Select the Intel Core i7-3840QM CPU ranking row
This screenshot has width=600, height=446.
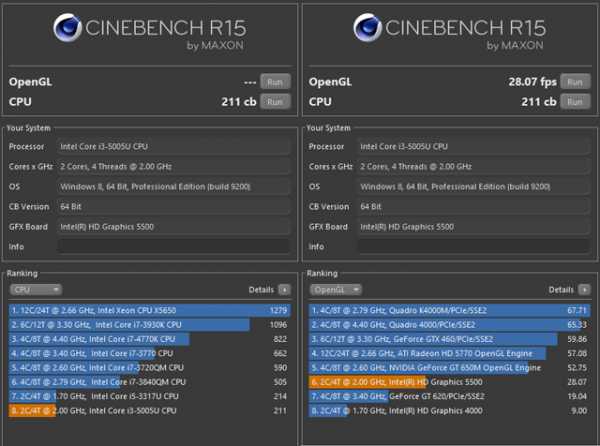click(x=149, y=382)
